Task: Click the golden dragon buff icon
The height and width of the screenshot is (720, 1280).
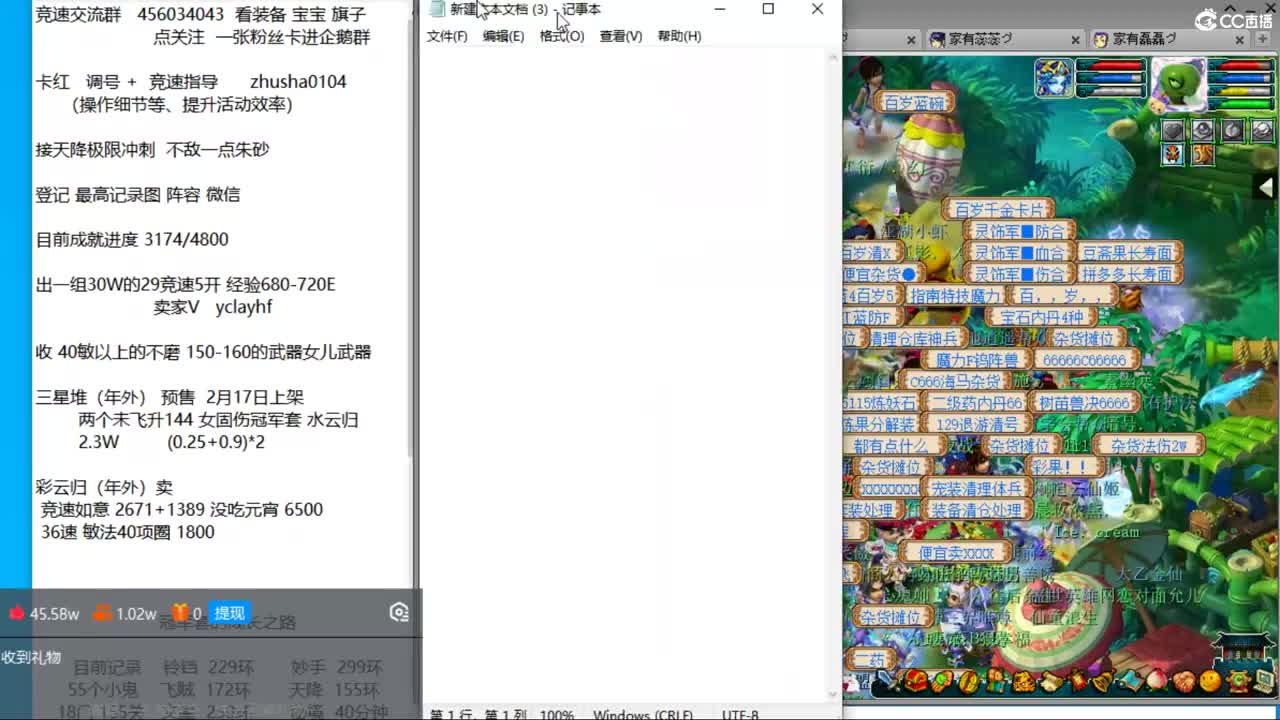Action: (x=1202, y=154)
